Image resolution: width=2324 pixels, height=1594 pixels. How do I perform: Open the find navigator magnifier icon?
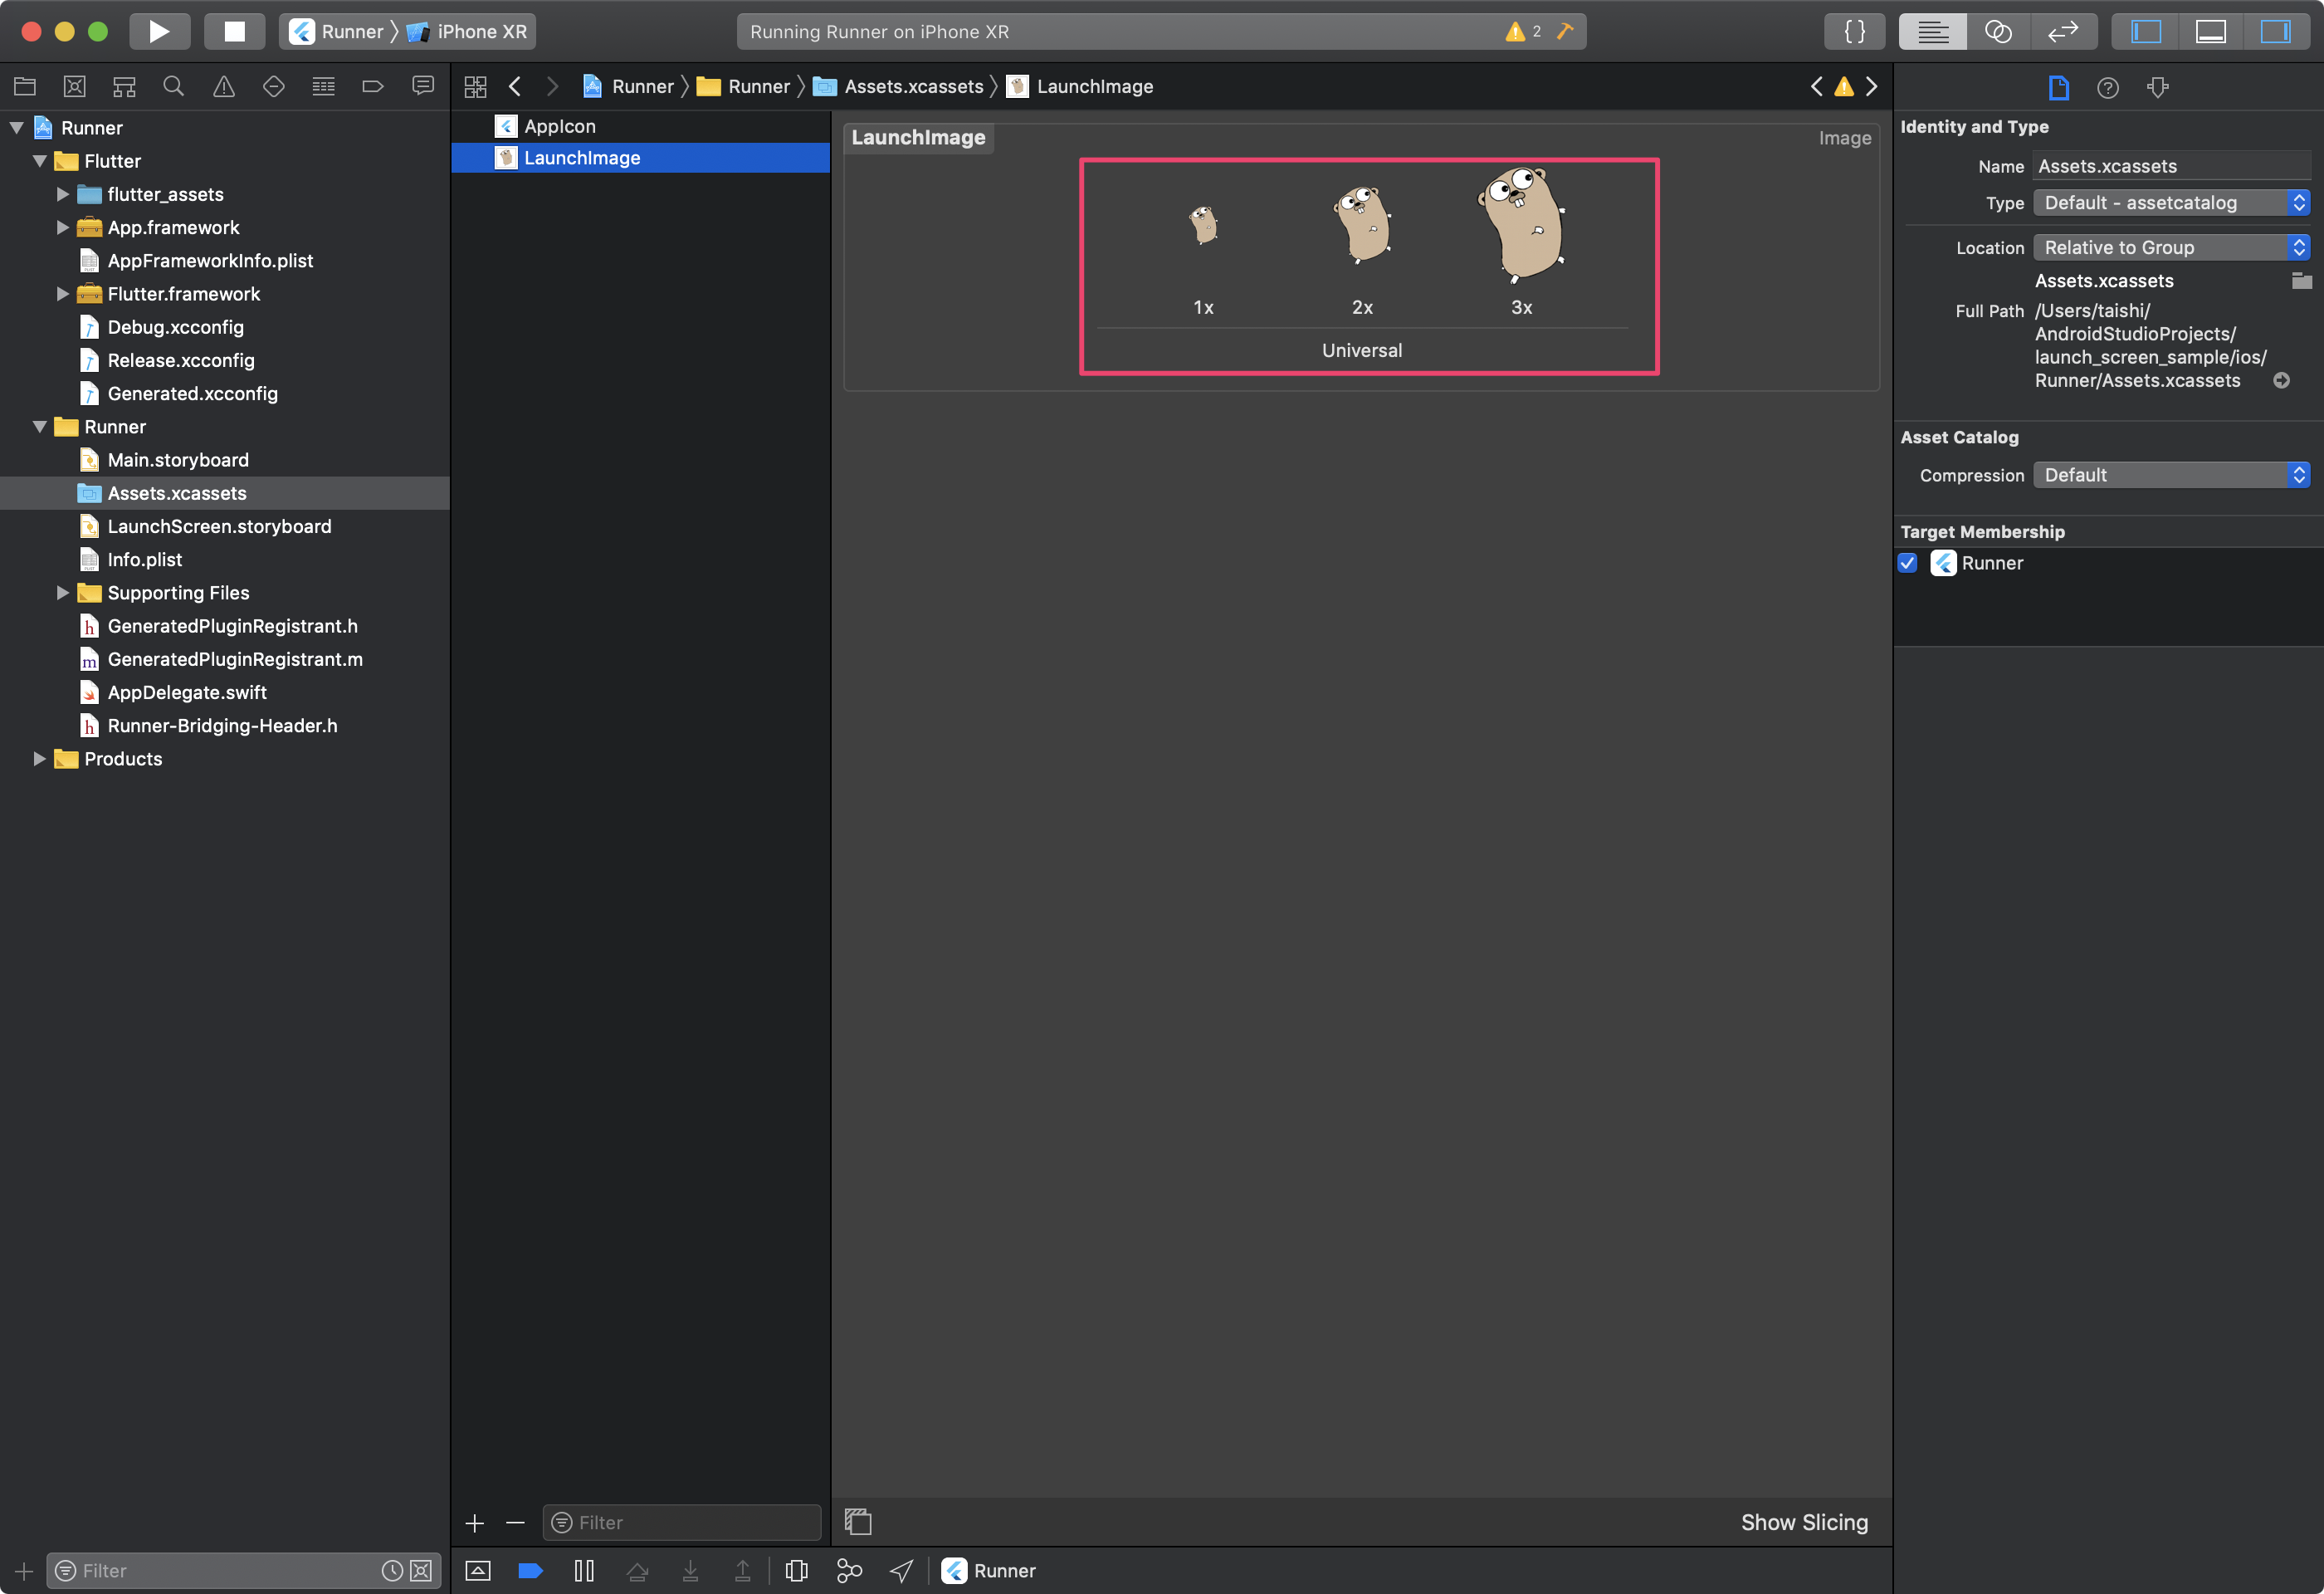tap(173, 87)
